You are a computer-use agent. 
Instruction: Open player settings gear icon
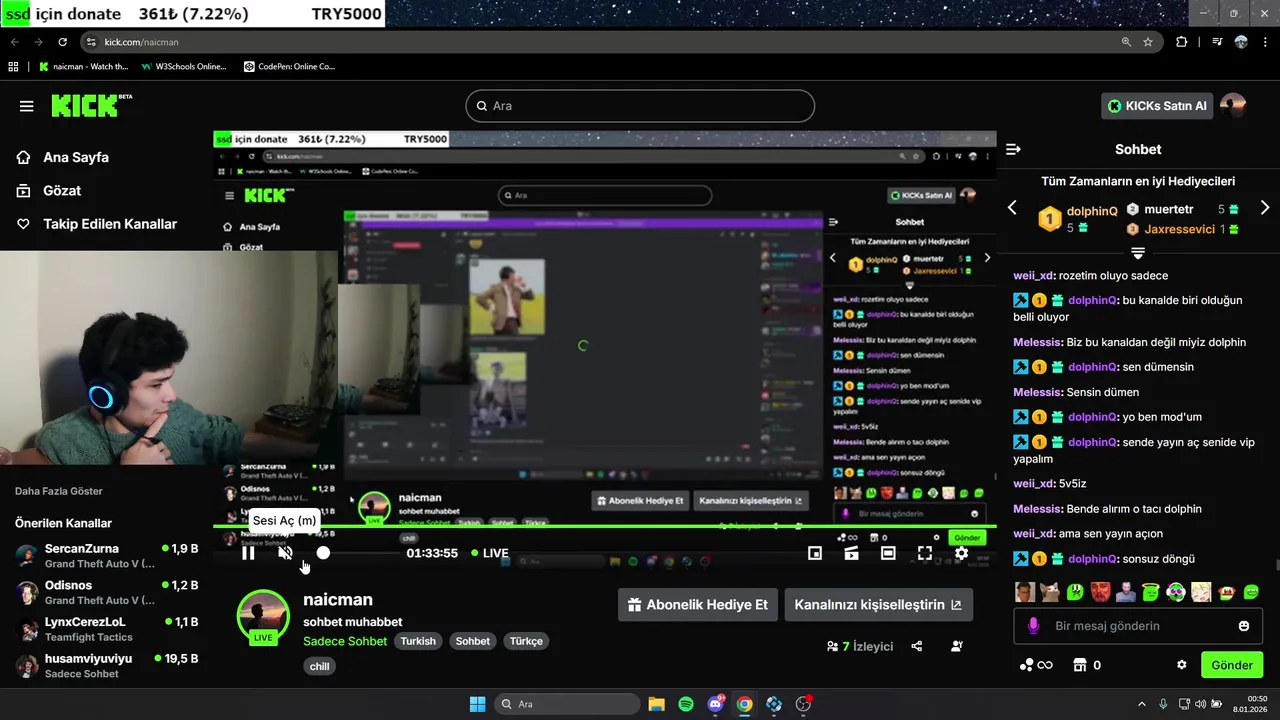[961, 553]
